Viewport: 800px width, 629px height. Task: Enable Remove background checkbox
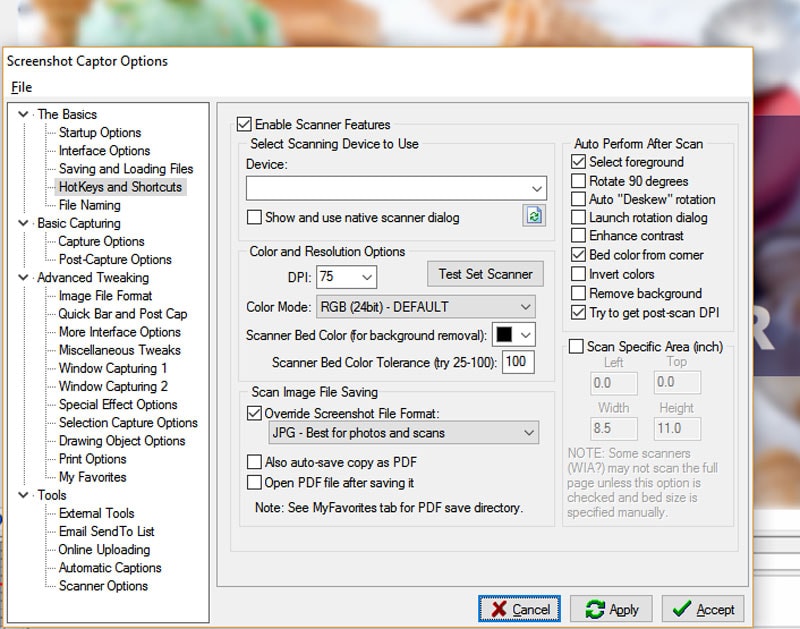578,293
